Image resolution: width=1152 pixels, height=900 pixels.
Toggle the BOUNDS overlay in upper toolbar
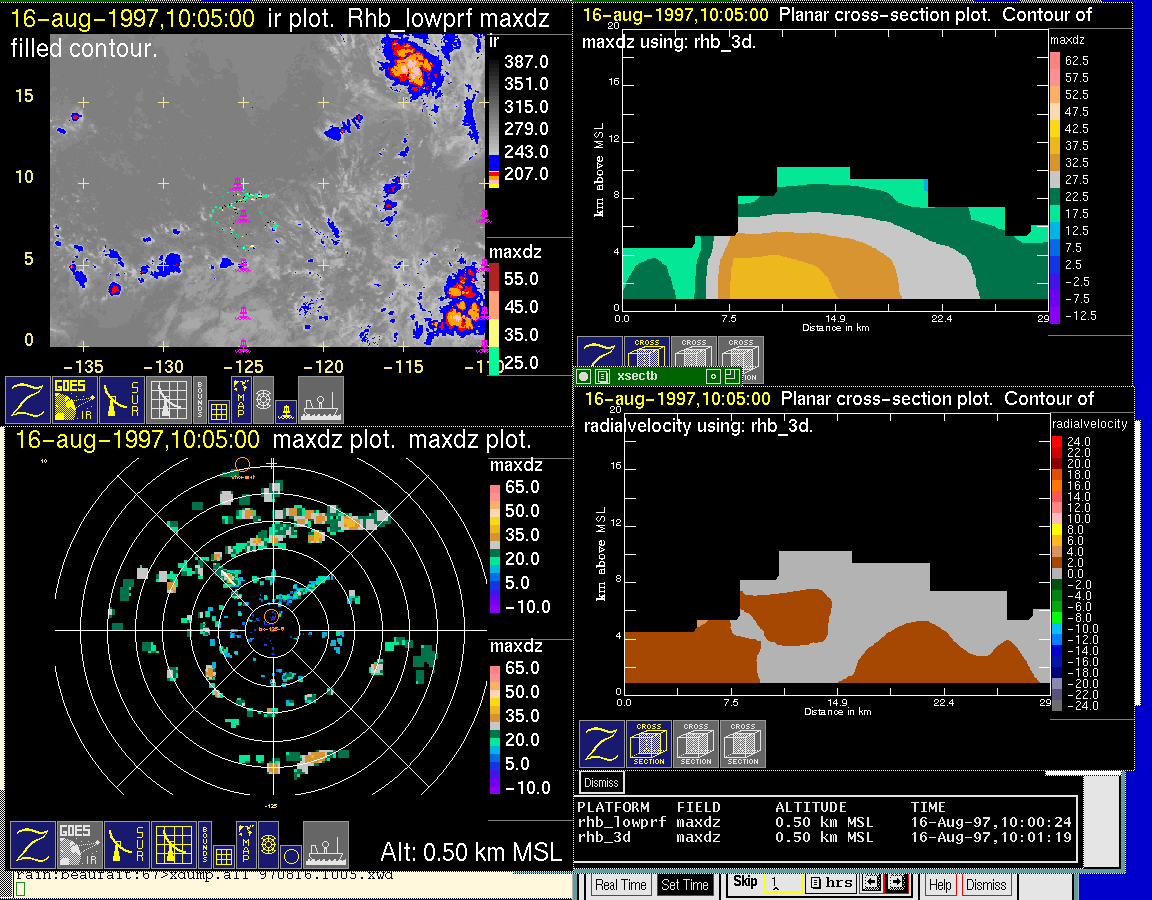click(200, 399)
